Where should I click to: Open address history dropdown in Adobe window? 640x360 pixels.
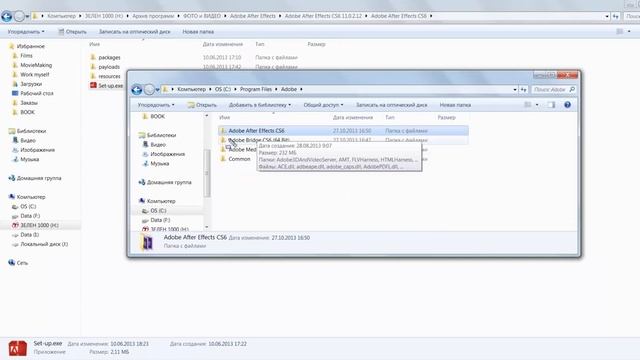coord(515,89)
